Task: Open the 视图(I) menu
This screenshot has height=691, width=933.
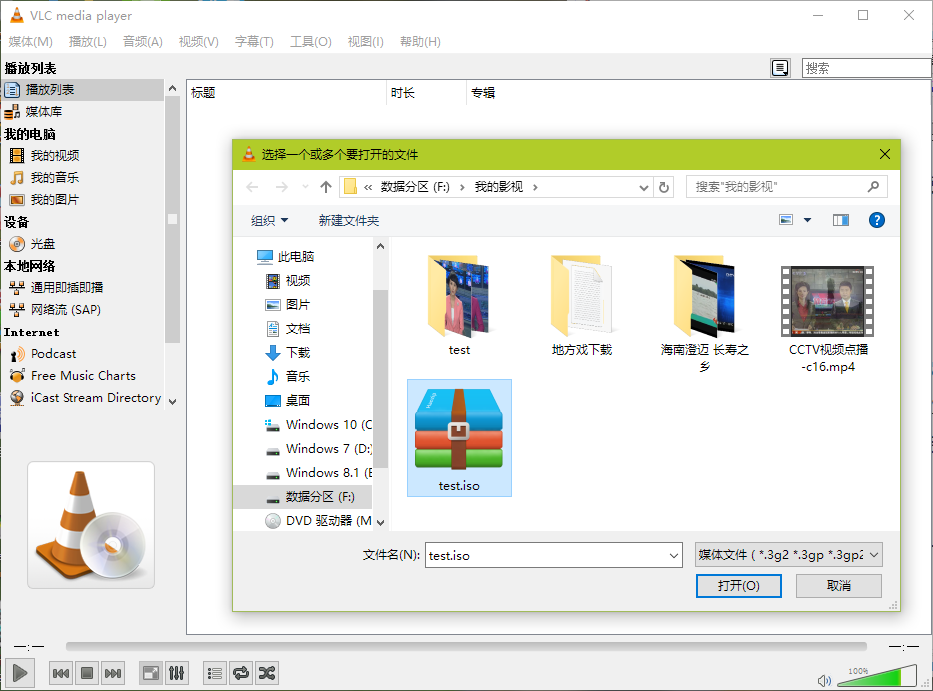Action: pos(365,42)
